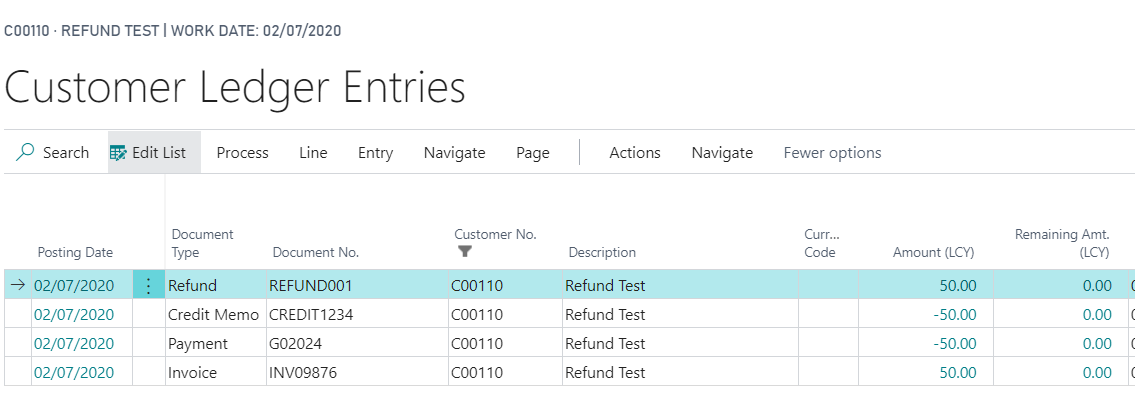Click the C00110 Refund Test work date caption
Viewport: 1135px width, 408px height.
coord(173,31)
